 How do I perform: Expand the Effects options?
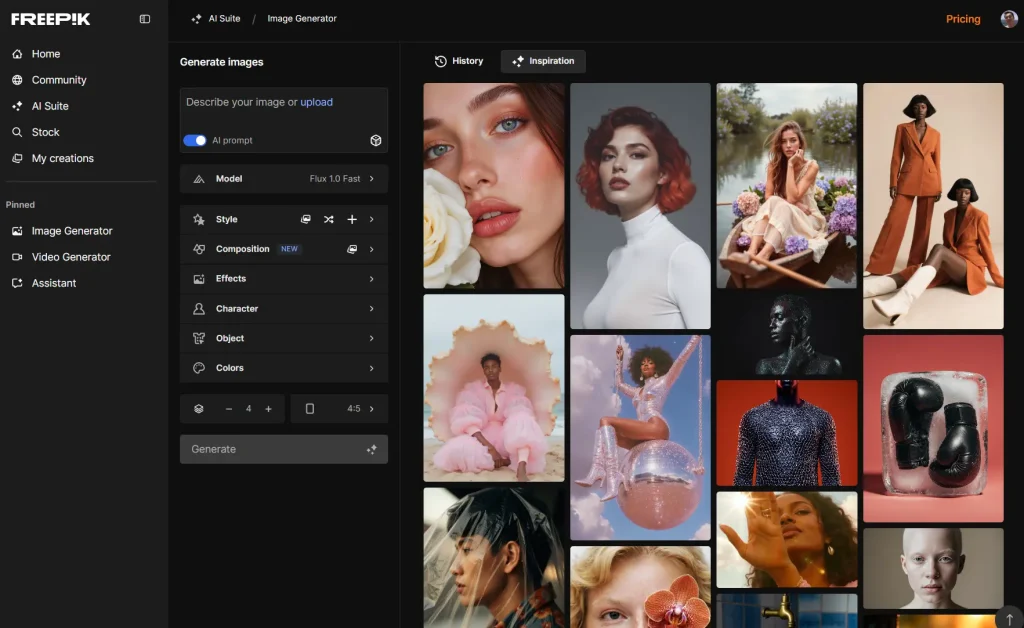coord(284,279)
